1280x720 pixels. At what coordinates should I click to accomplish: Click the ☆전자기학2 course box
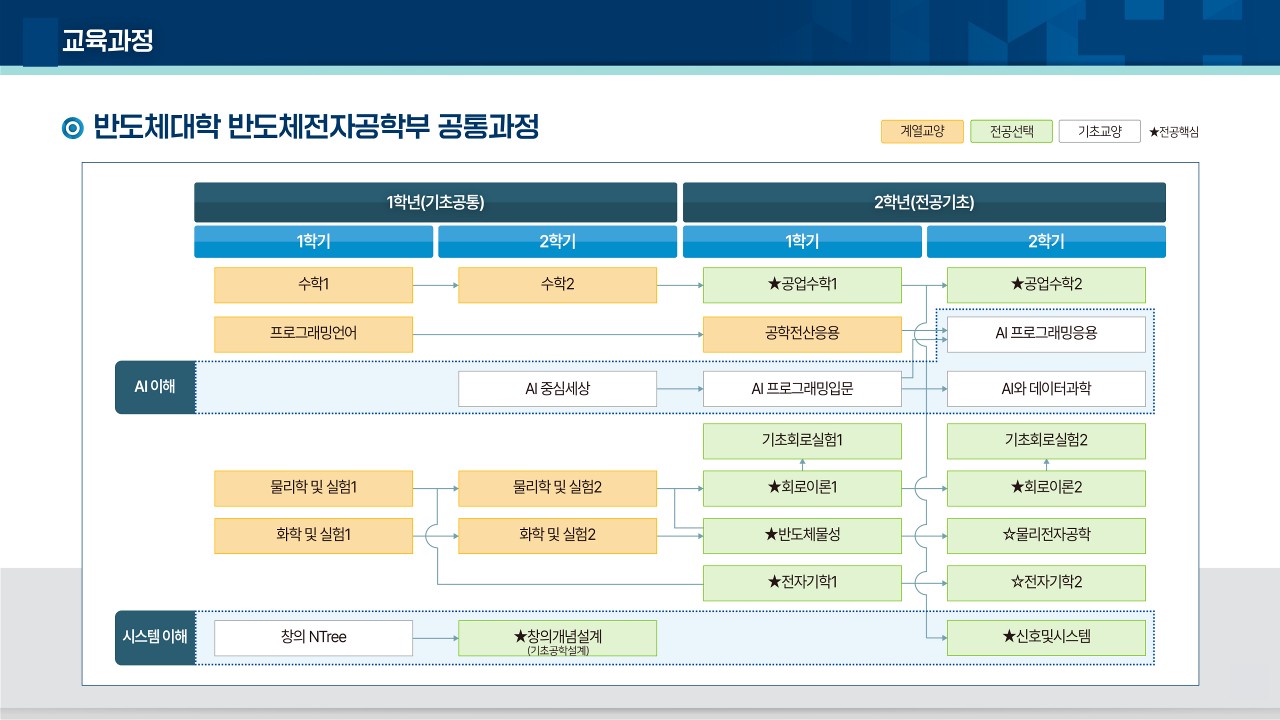pos(1046,582)
